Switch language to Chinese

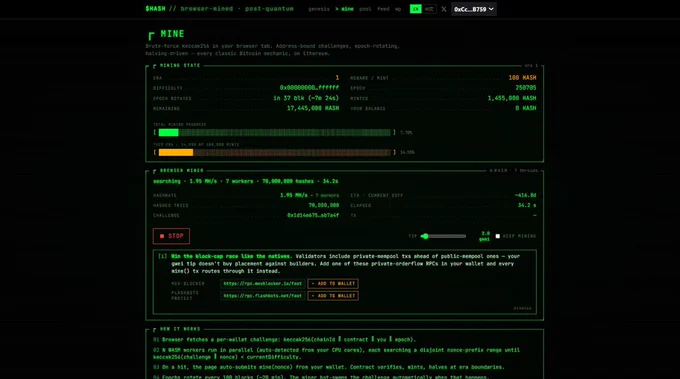pos(429,9)
